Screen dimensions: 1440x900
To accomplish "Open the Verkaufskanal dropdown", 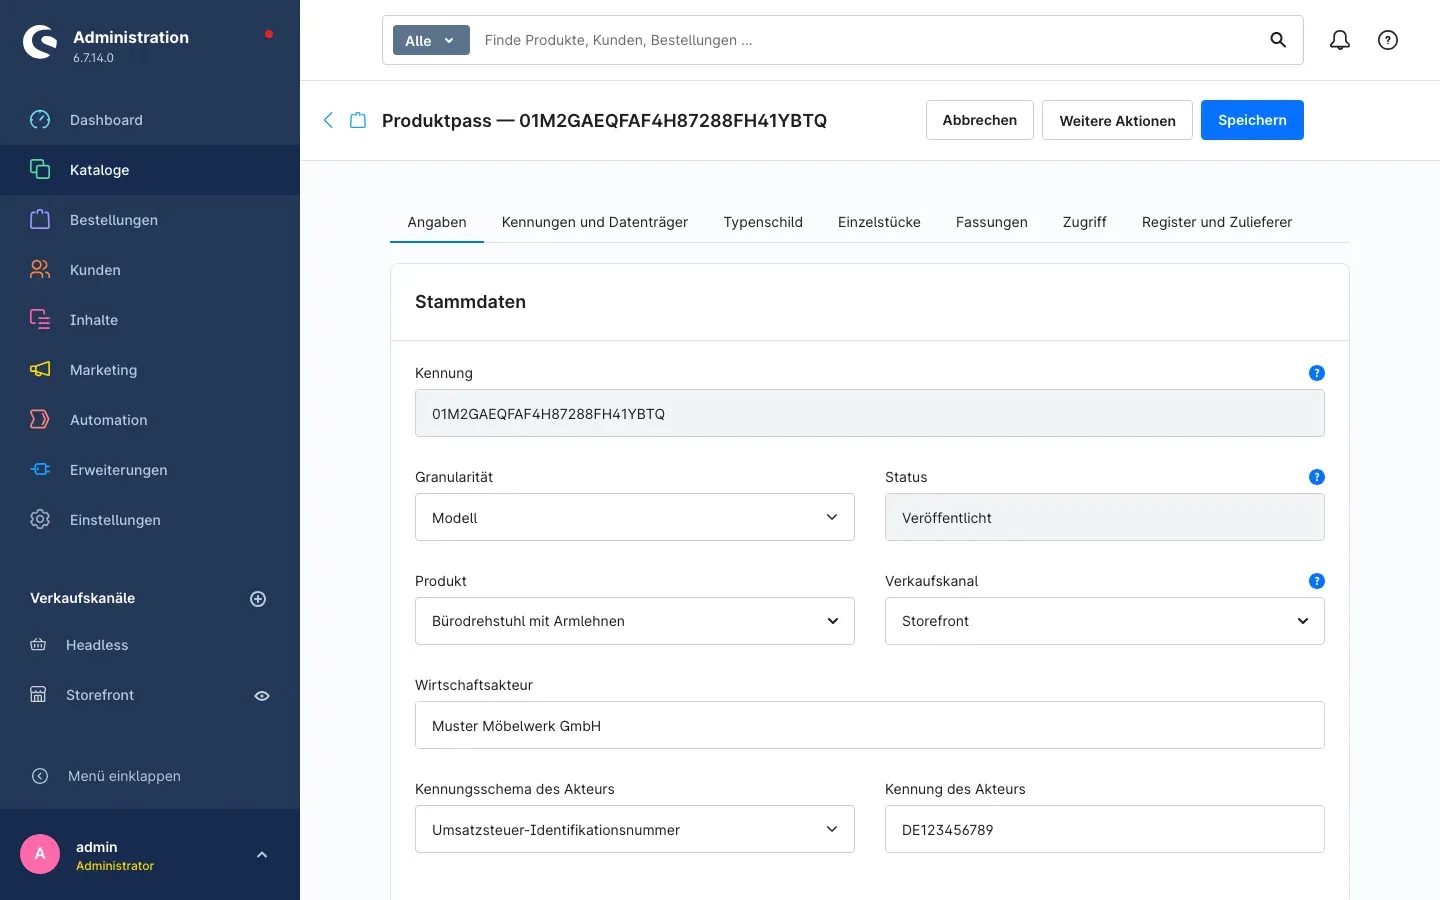I will tap(1105, 621).
